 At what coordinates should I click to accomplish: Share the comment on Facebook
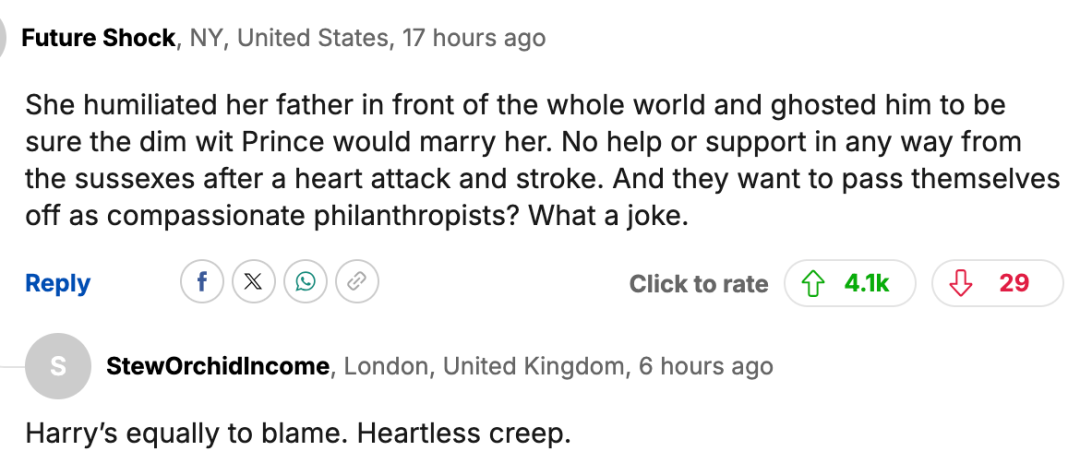coord(202,283)
